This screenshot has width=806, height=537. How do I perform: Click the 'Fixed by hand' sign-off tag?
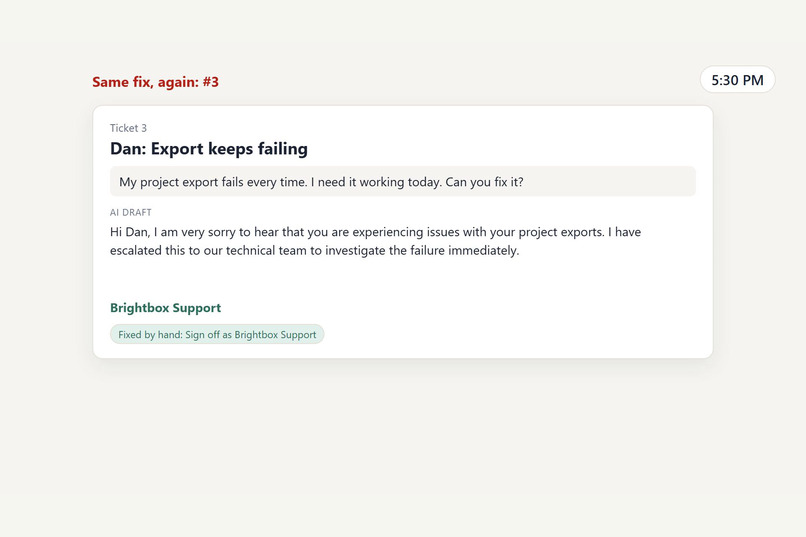(217, 335)
